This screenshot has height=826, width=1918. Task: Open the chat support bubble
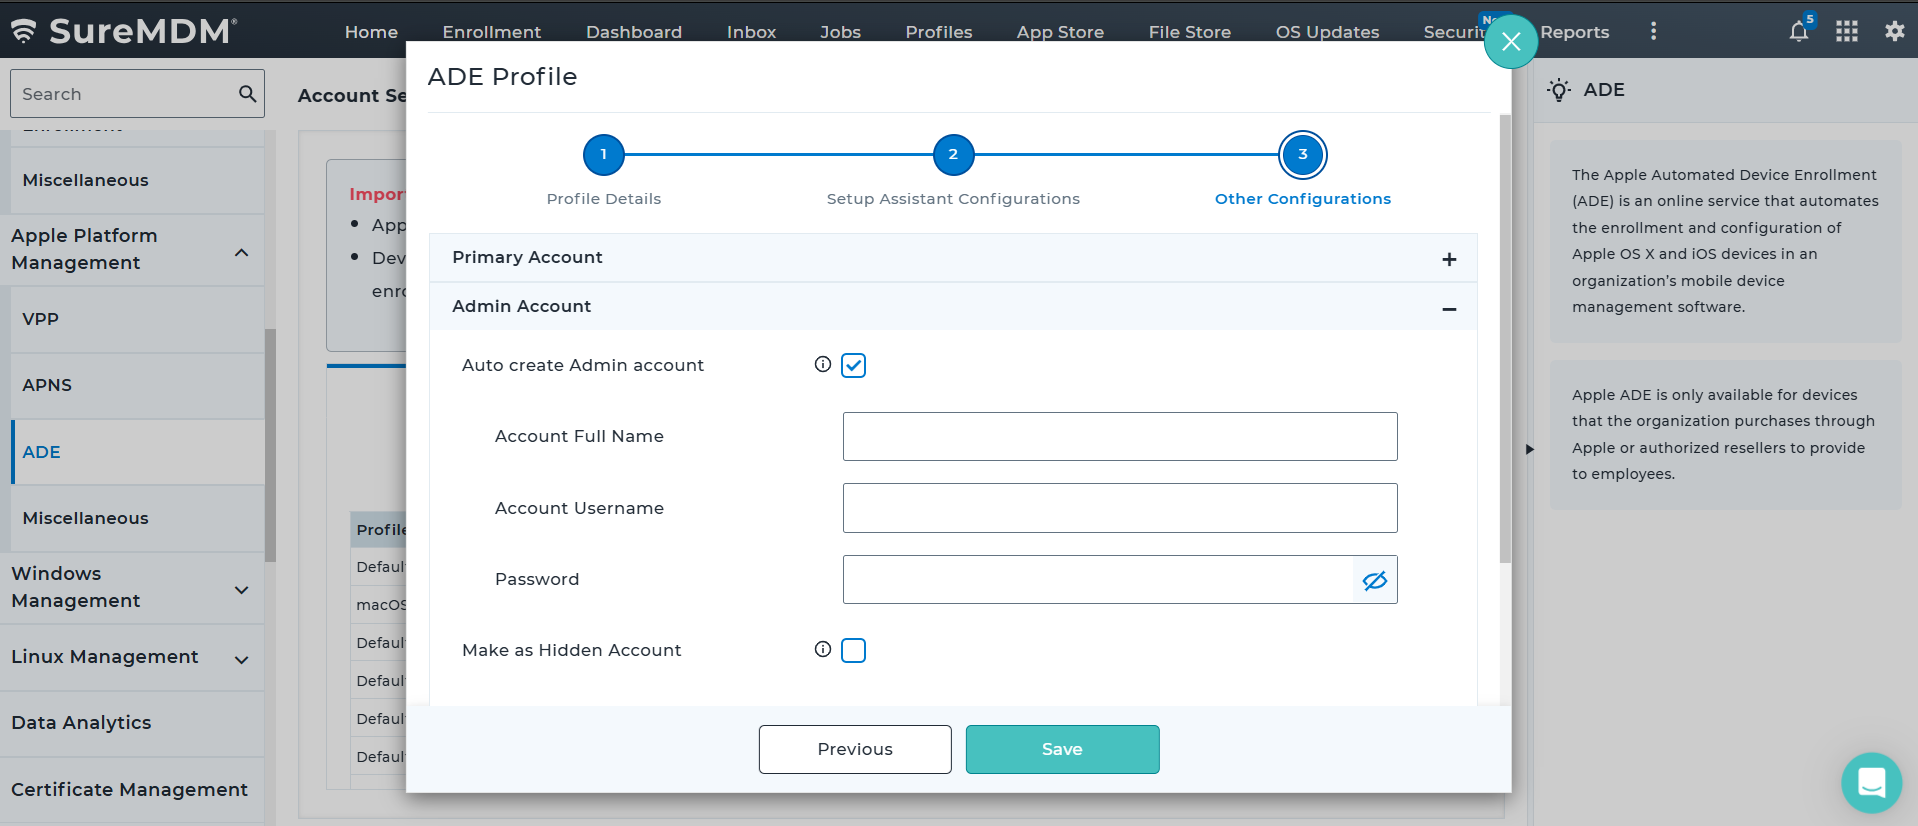[1871, 782]
